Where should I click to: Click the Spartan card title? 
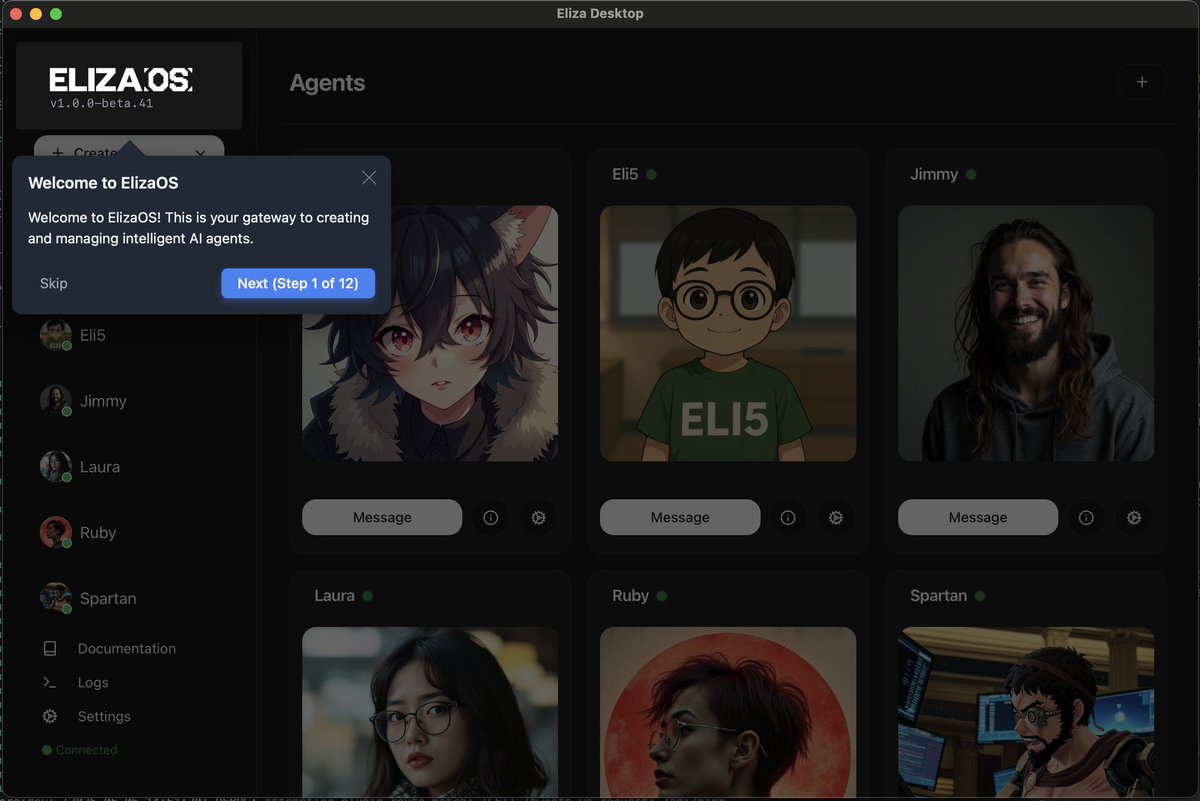click(938, 596)
